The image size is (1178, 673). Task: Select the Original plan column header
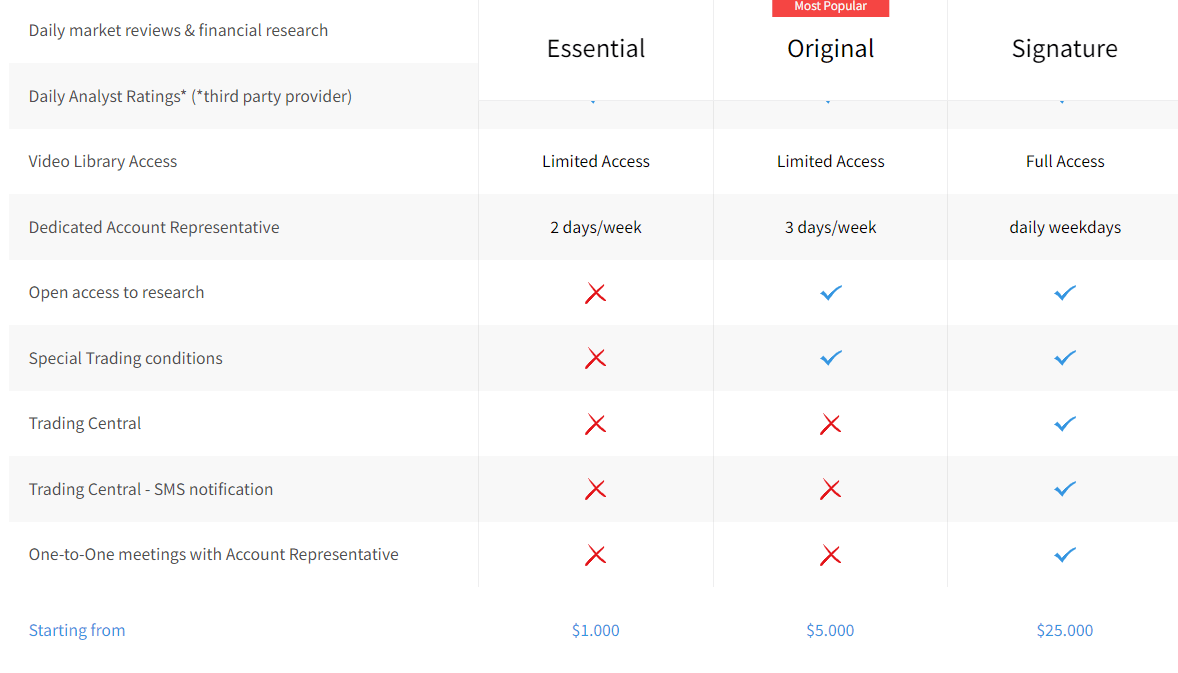coord(830,50)
